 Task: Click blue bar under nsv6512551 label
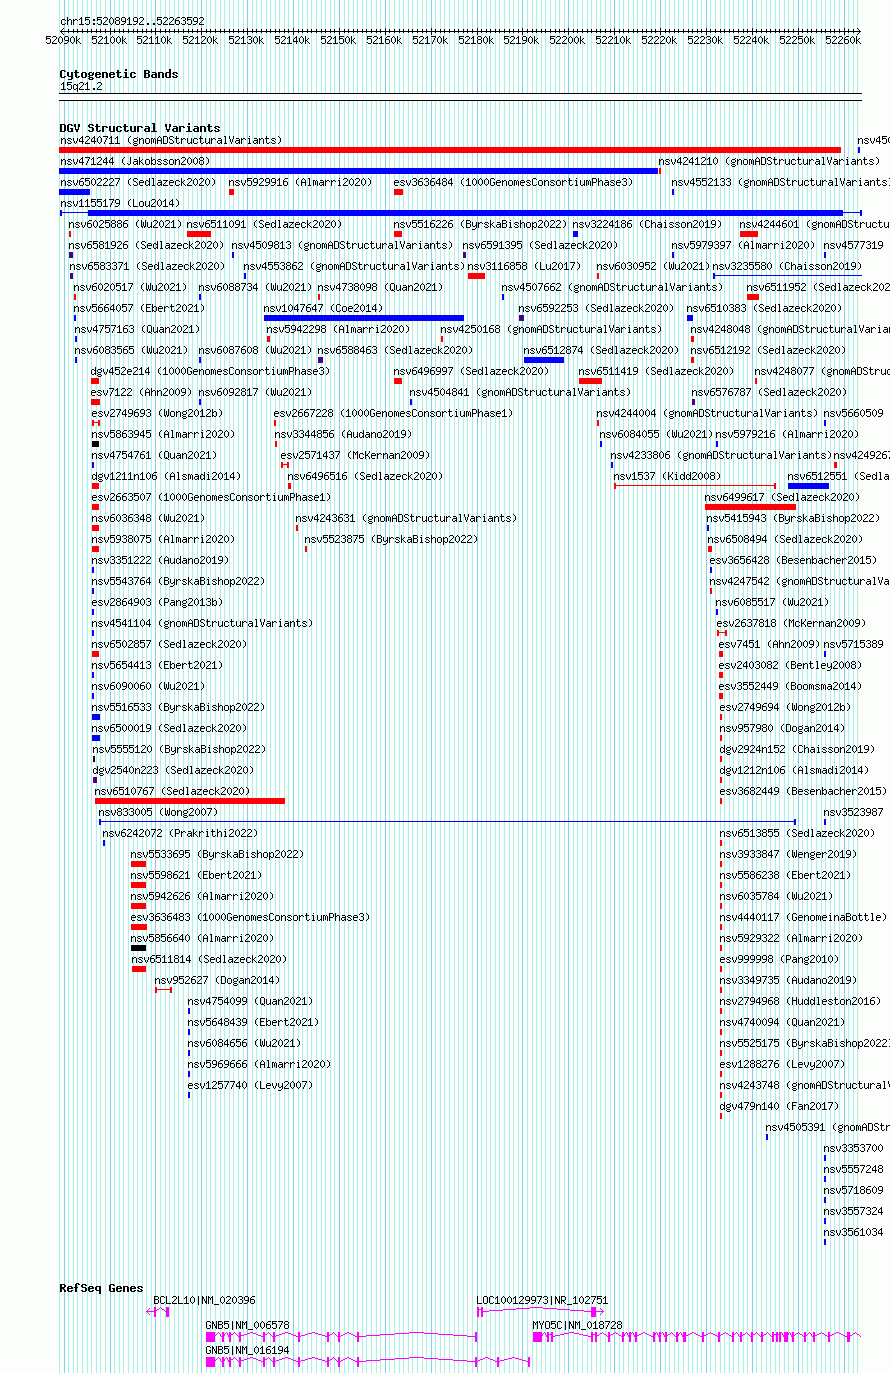pyautogui.click(x=808, y=486)
